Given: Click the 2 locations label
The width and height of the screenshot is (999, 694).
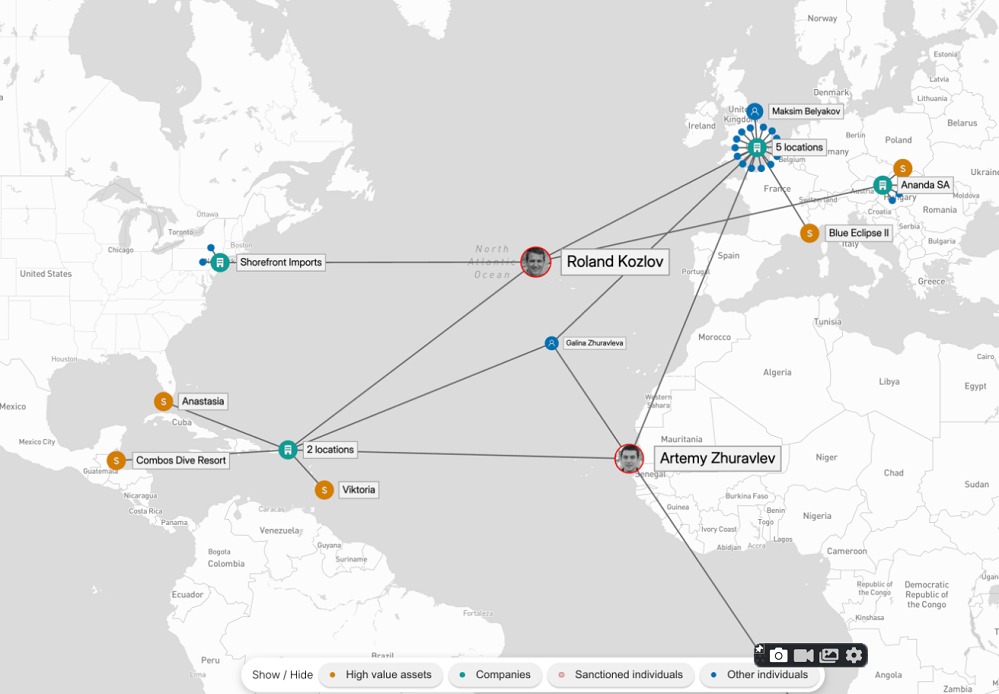Looking at the screenshot, I should pyautogui.click(x=330, y=449).
